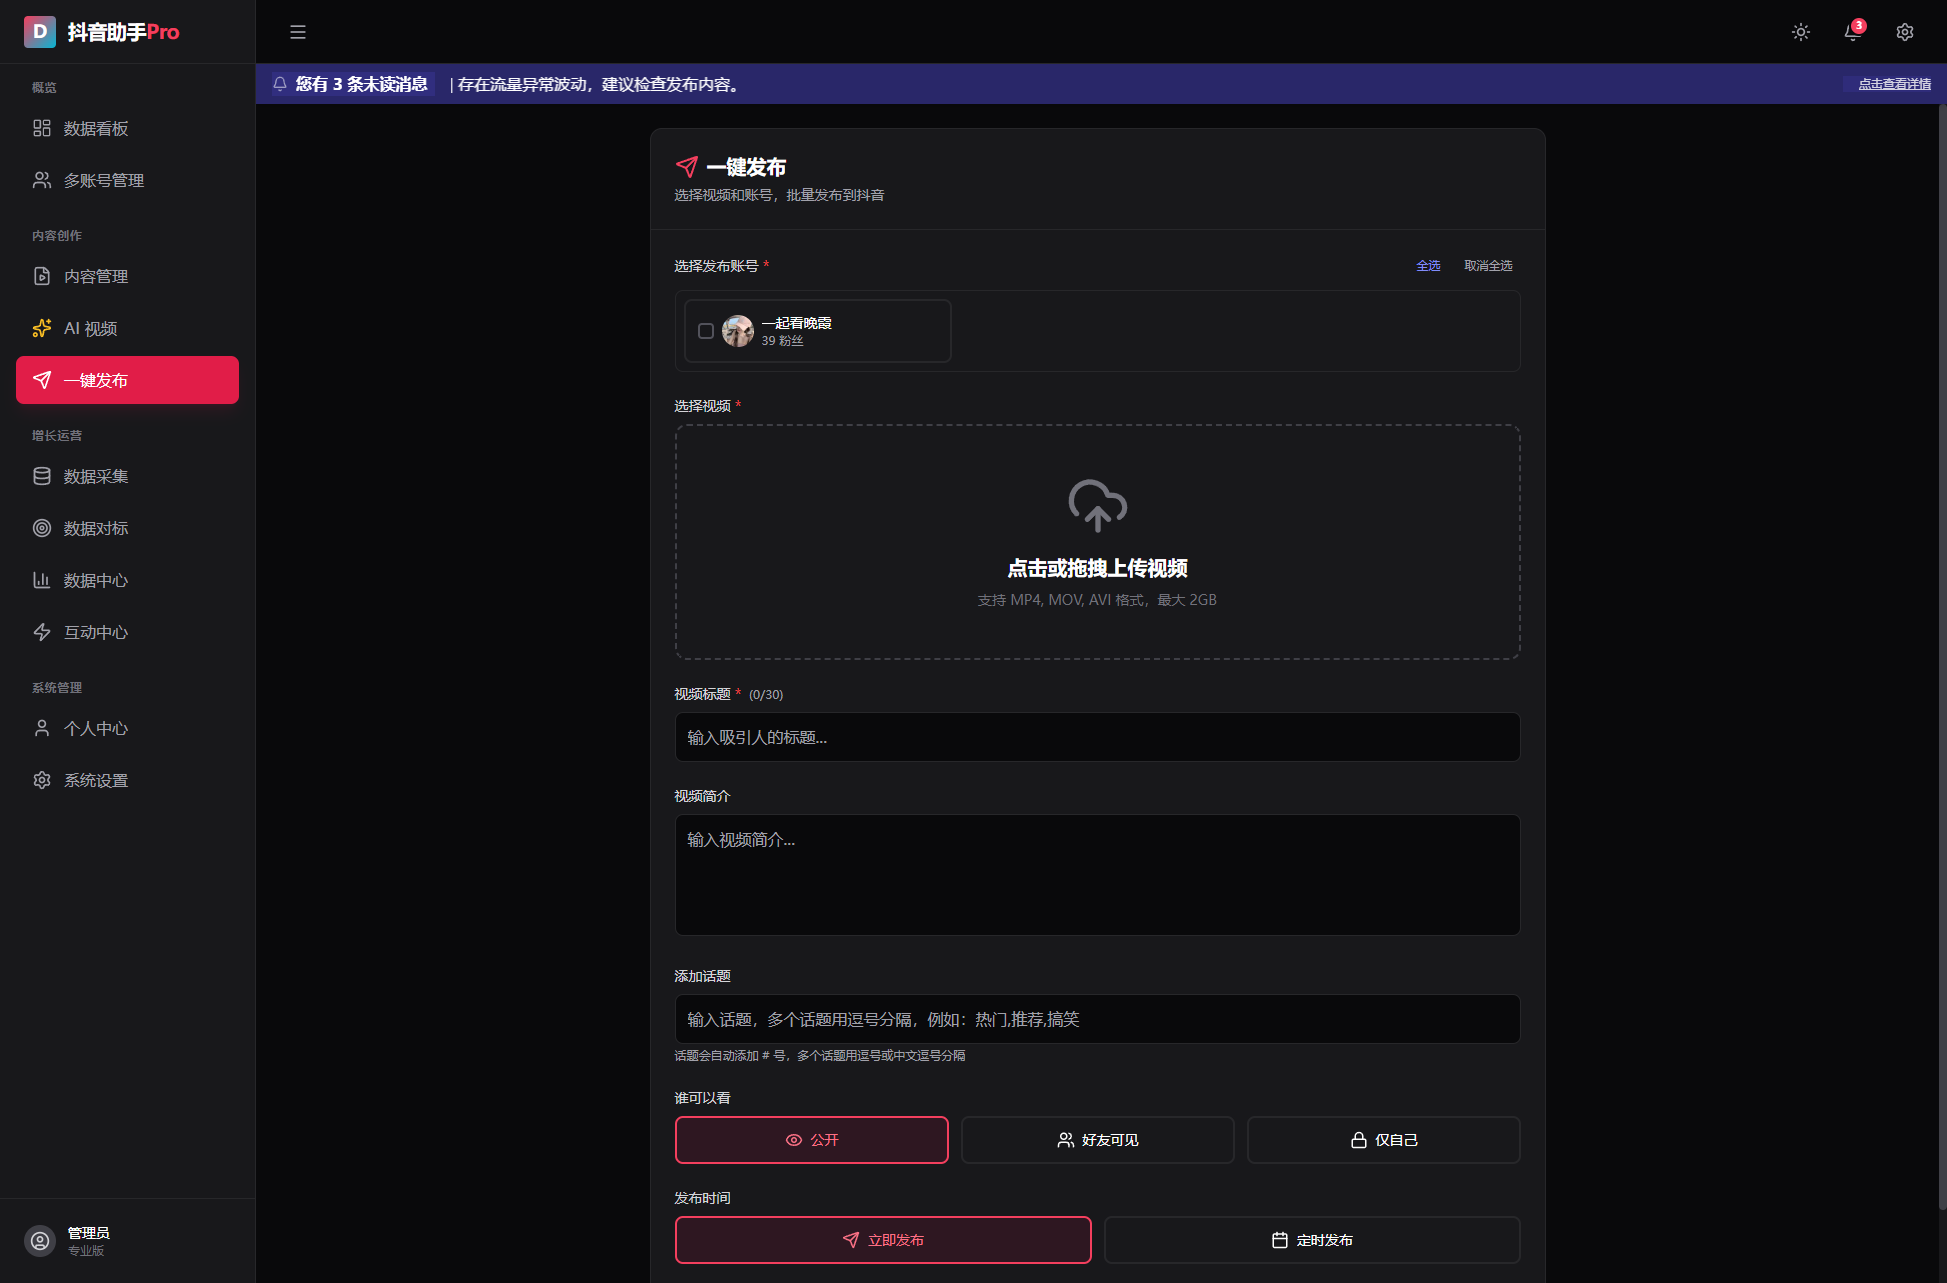
Task: Open notifications via the bell icon
Action: [1852, 32]
